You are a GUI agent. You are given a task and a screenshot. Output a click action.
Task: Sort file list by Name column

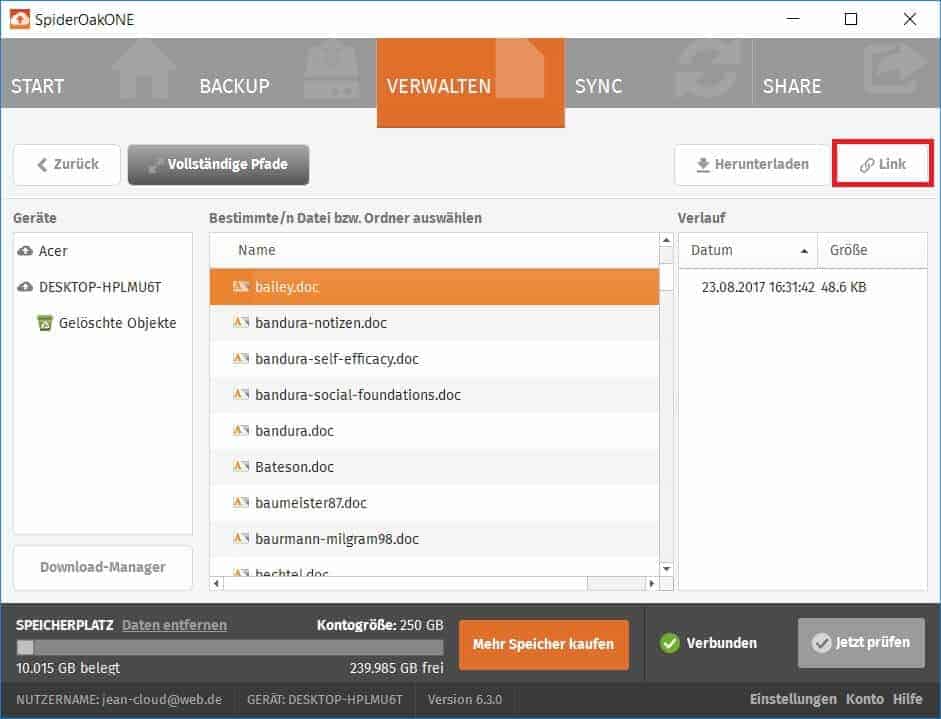434,250
